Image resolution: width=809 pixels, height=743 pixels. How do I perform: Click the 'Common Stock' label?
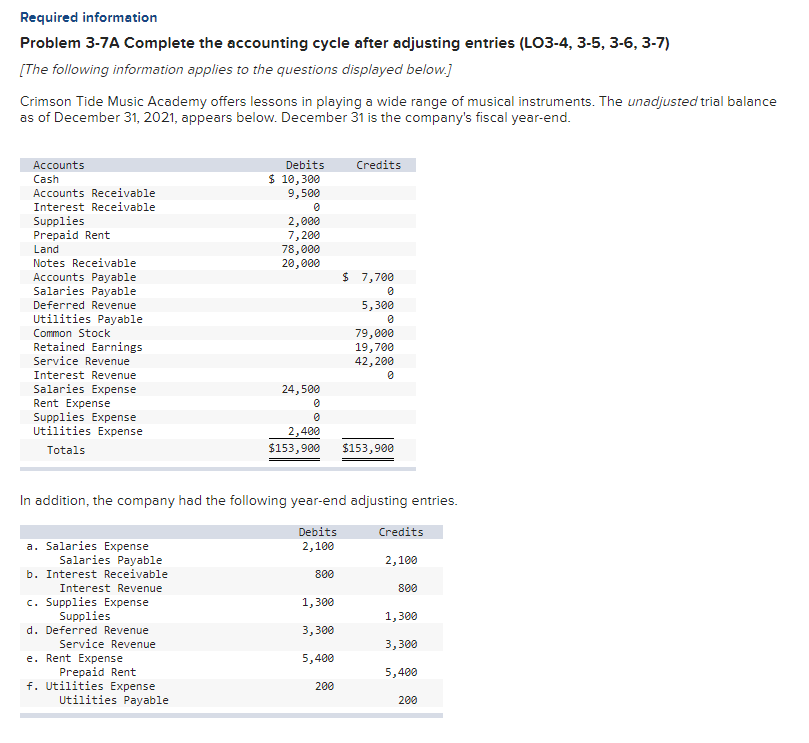(72, 333)
